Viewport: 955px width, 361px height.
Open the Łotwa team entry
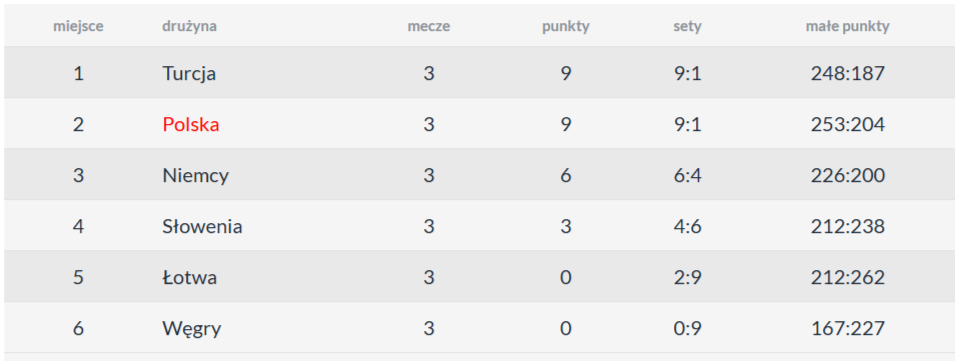click(189, 278)
